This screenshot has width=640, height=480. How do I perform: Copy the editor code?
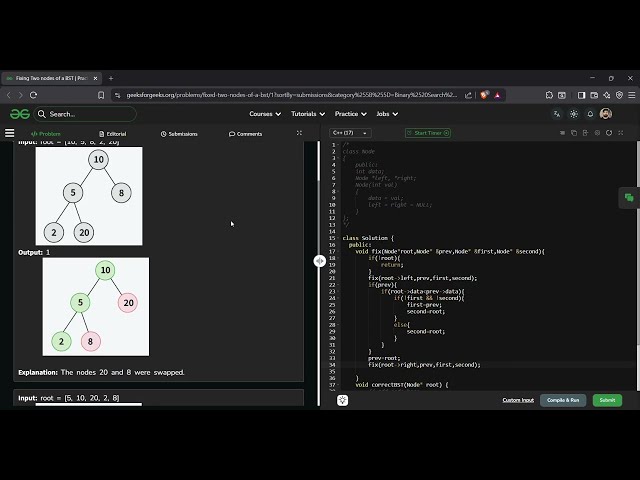click(574, 133)
